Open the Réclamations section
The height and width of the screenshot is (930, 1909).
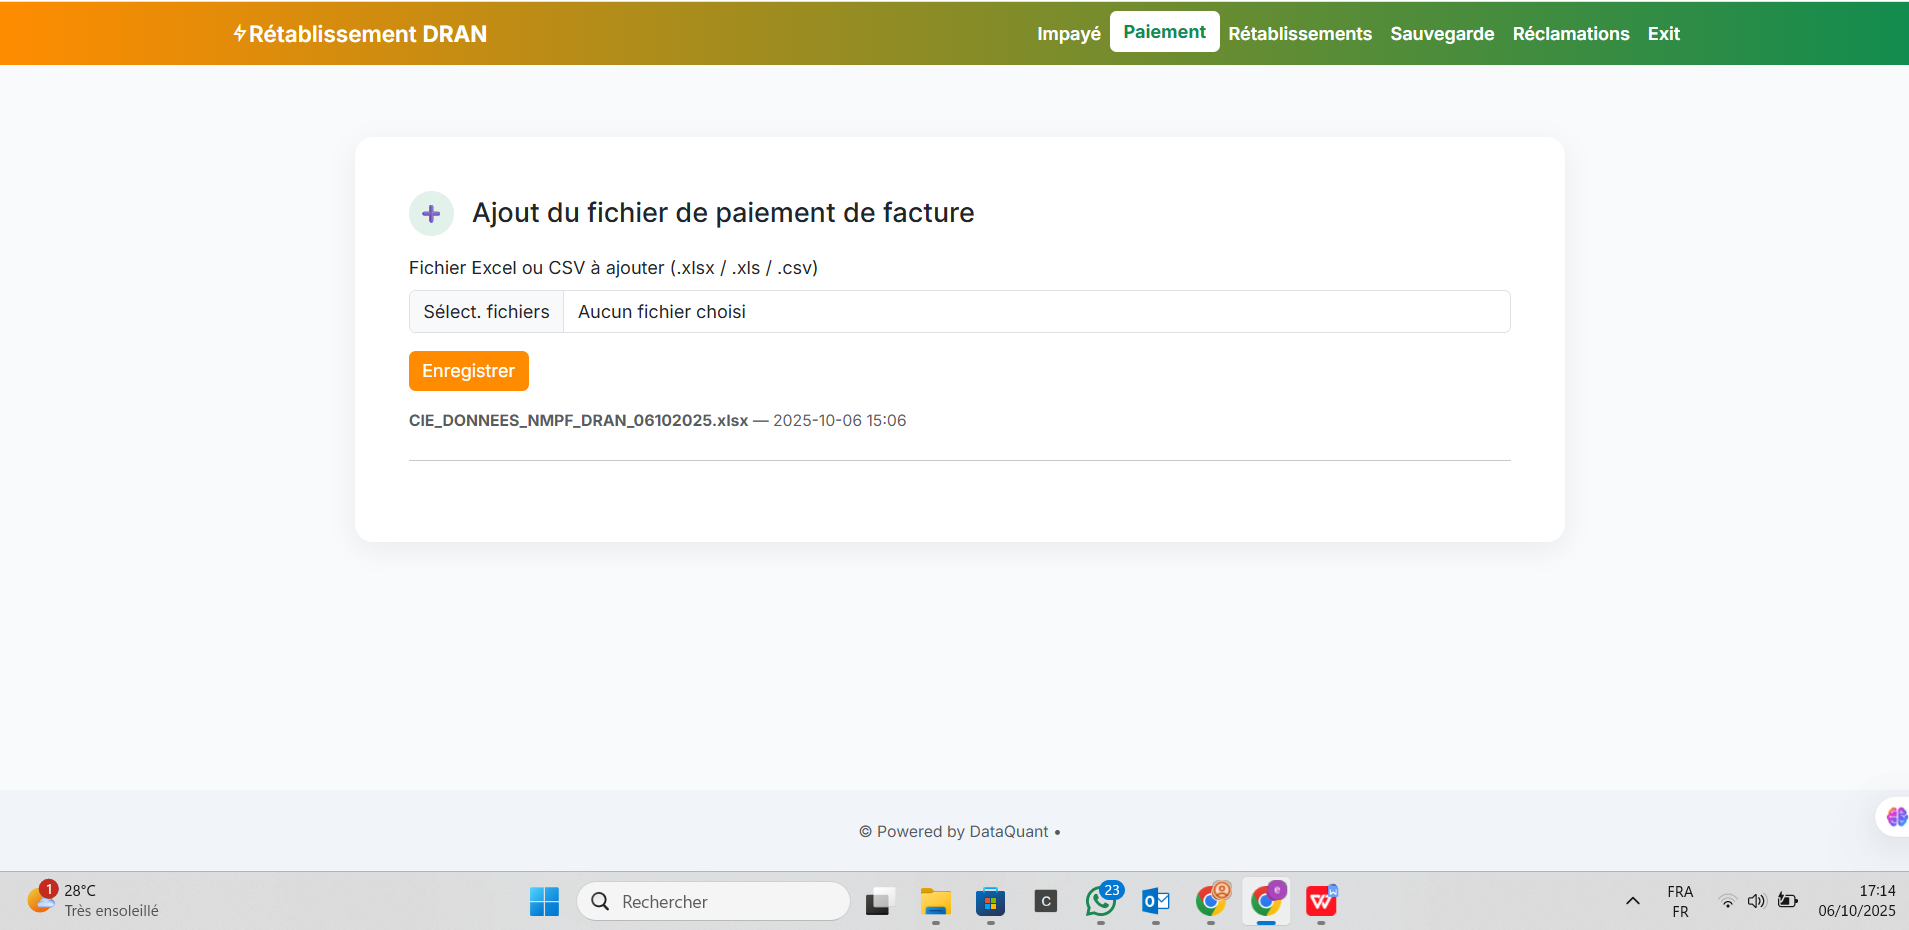click(x=1570, y=34)
